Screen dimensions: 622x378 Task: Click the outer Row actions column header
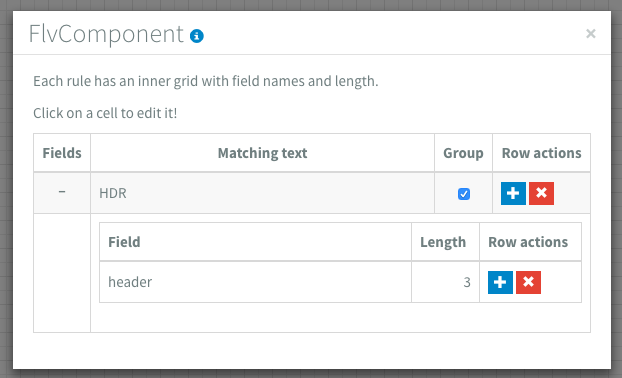[541, 153]
